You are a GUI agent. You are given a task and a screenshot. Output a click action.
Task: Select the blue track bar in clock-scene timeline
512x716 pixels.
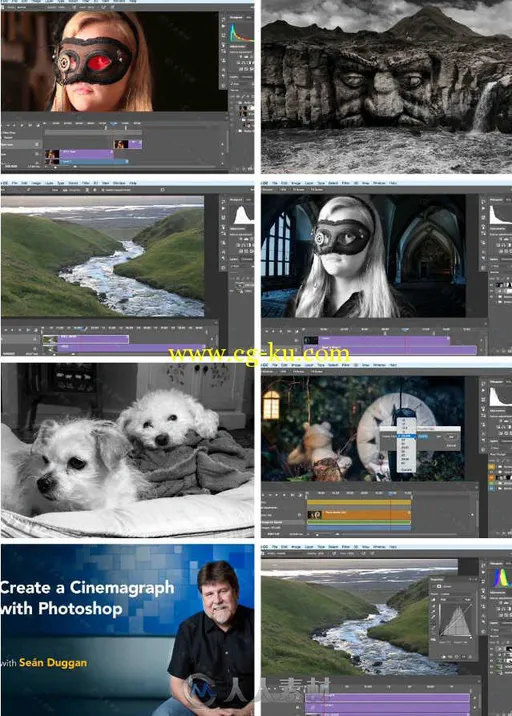tap(359, 528)
